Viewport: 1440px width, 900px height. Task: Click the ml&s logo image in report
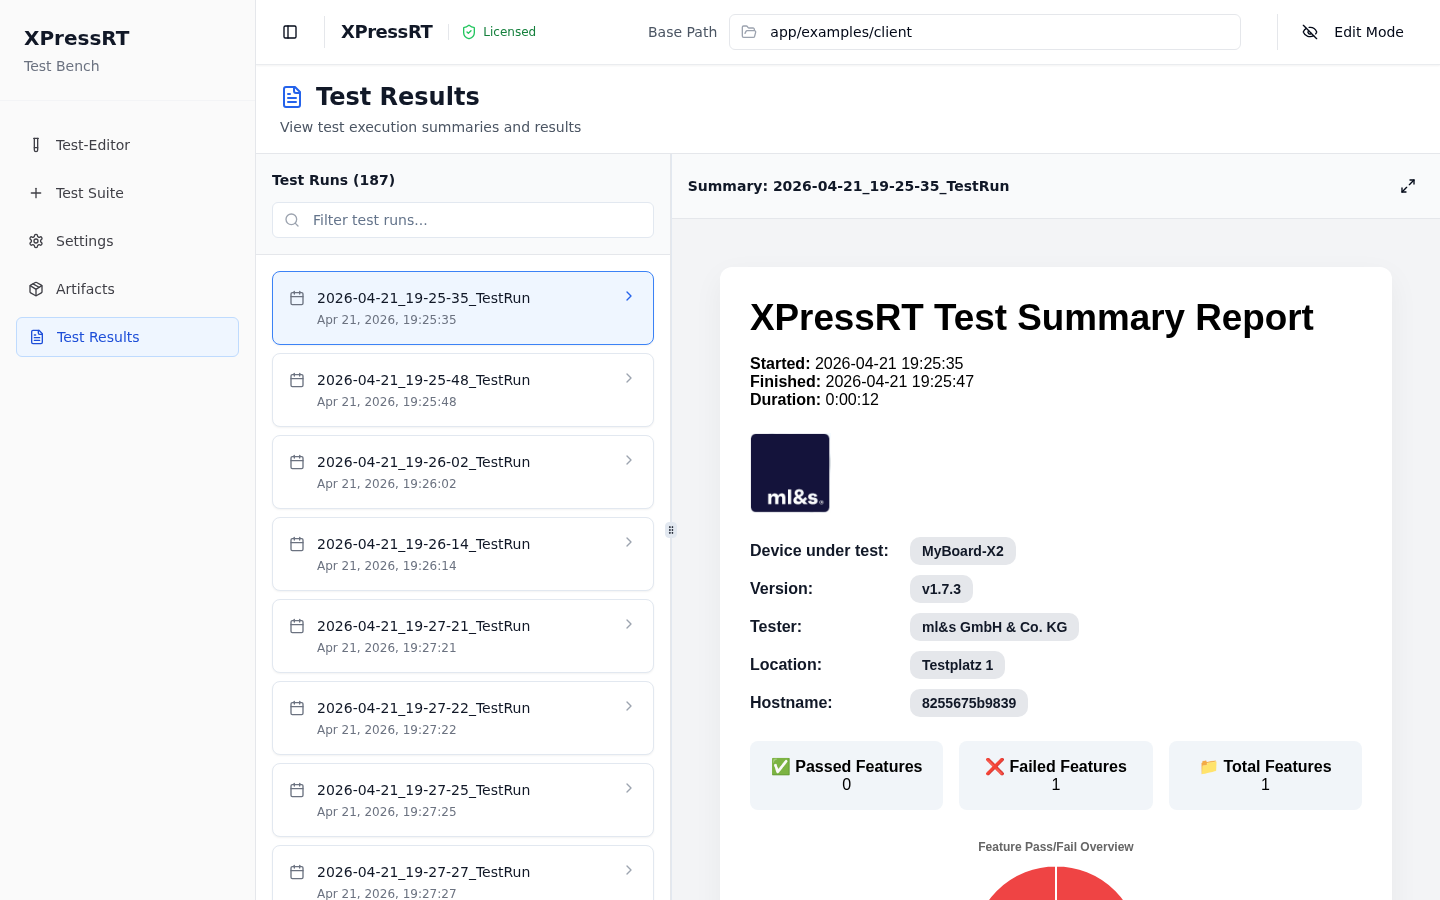pos(790,473)
